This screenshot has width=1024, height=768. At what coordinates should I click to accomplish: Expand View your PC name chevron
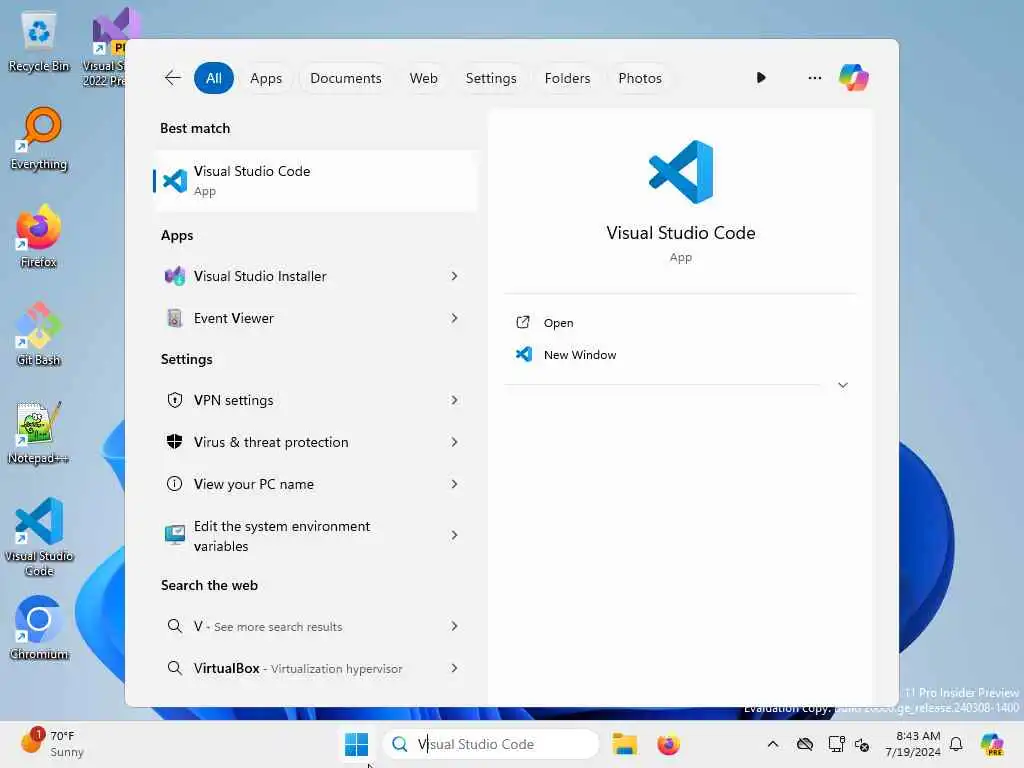pos(455,484)
